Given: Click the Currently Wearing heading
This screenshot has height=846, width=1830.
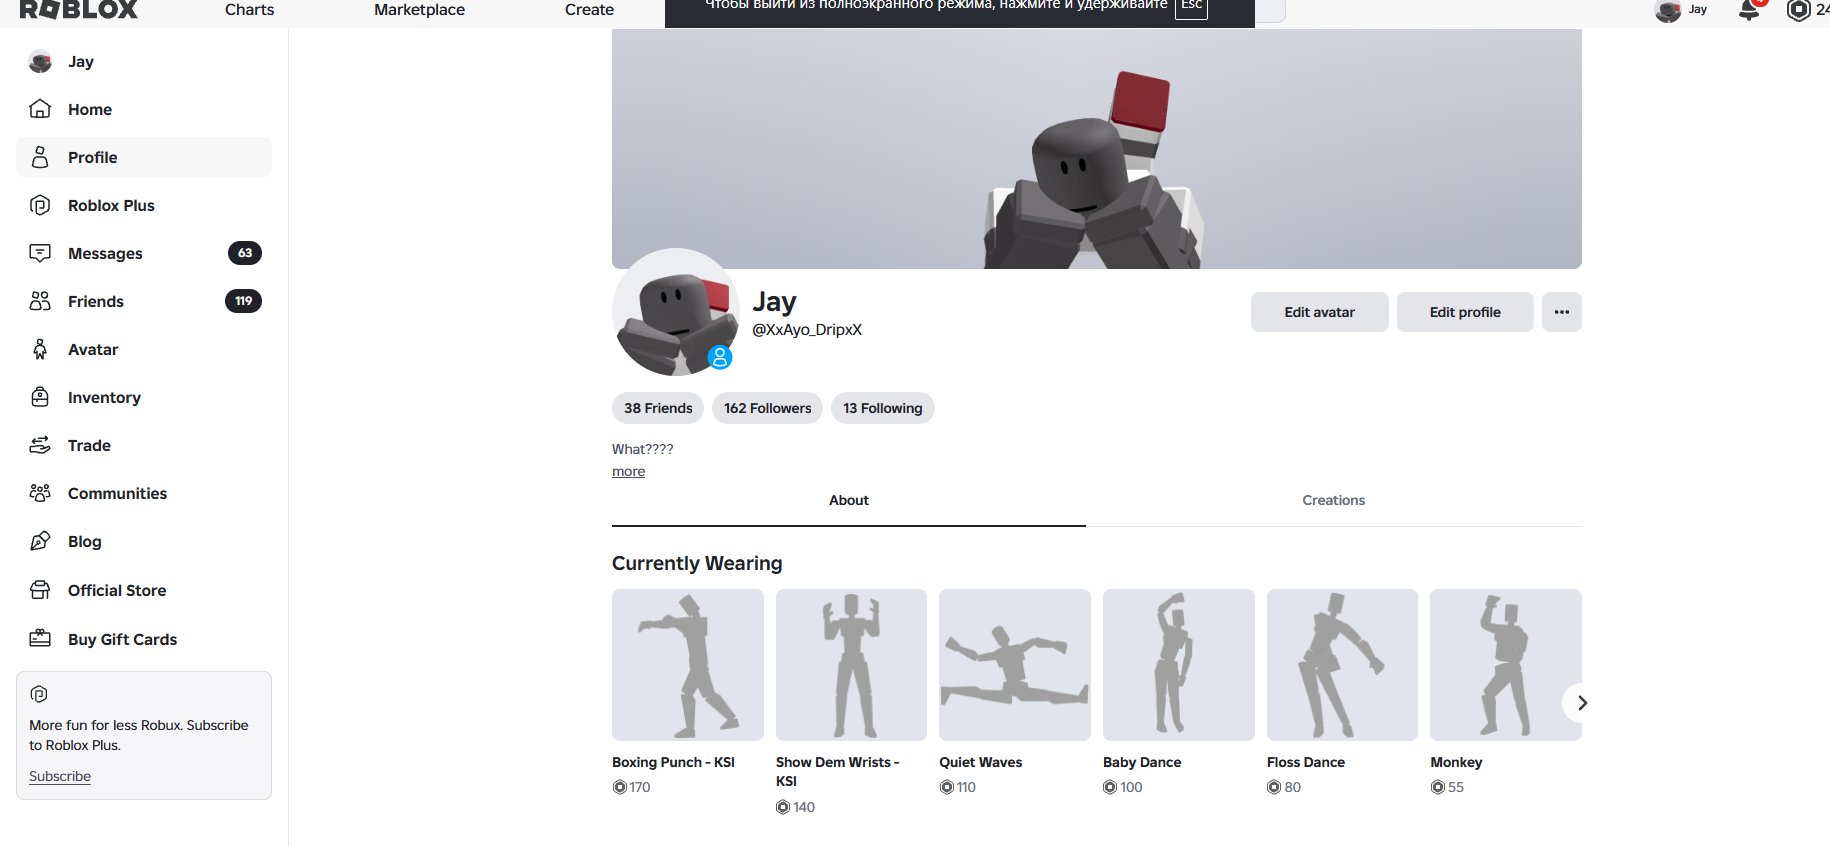Looking at the screenshot, I should coord(697,563).
